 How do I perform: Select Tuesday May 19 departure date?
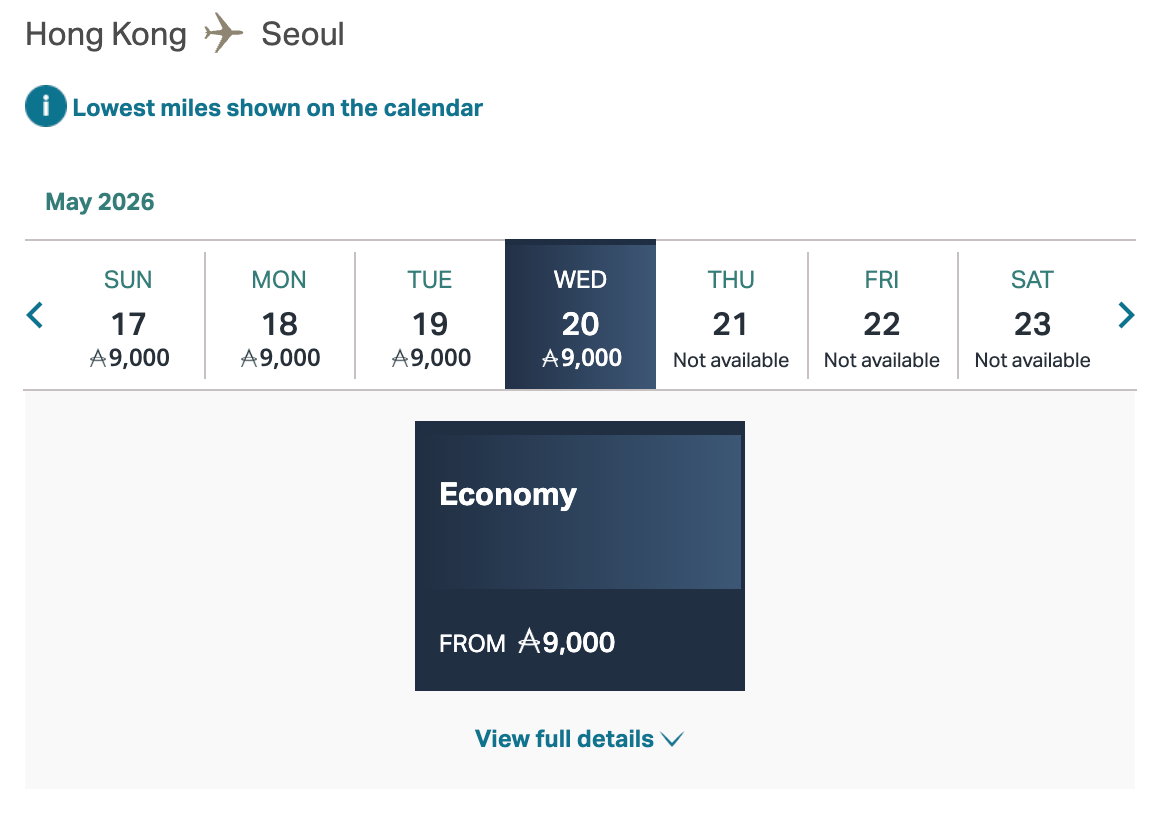[429, 314]
